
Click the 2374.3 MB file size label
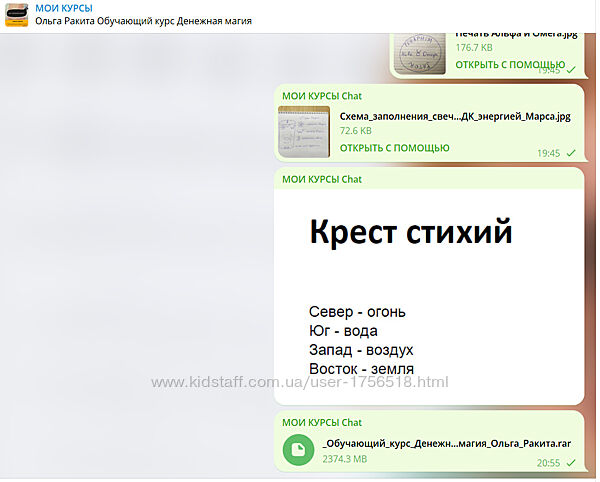click(345, 459)
